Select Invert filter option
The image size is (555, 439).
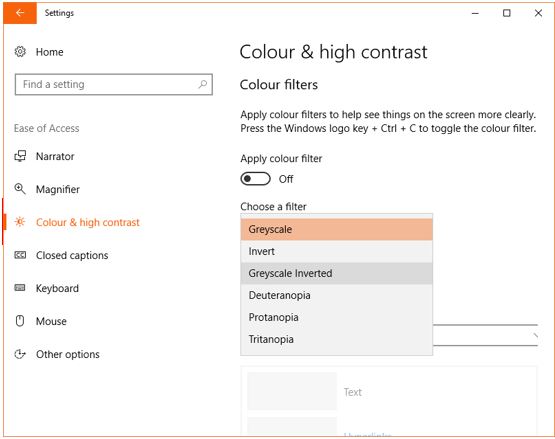(x=337, y=251)
